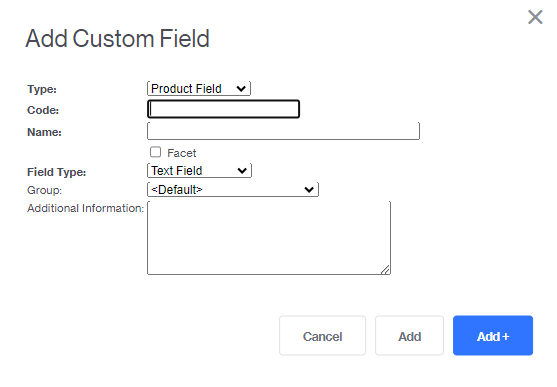Cancel adding the custom field
This screenshot has height=387, width=557.
pos(323,335)
